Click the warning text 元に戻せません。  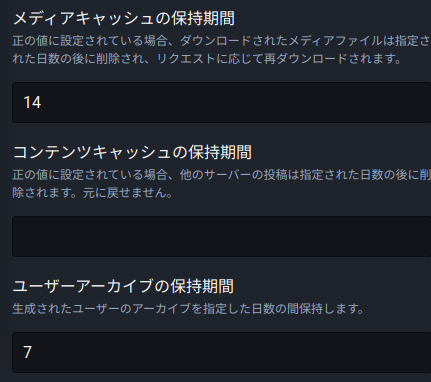pos(127,193)
